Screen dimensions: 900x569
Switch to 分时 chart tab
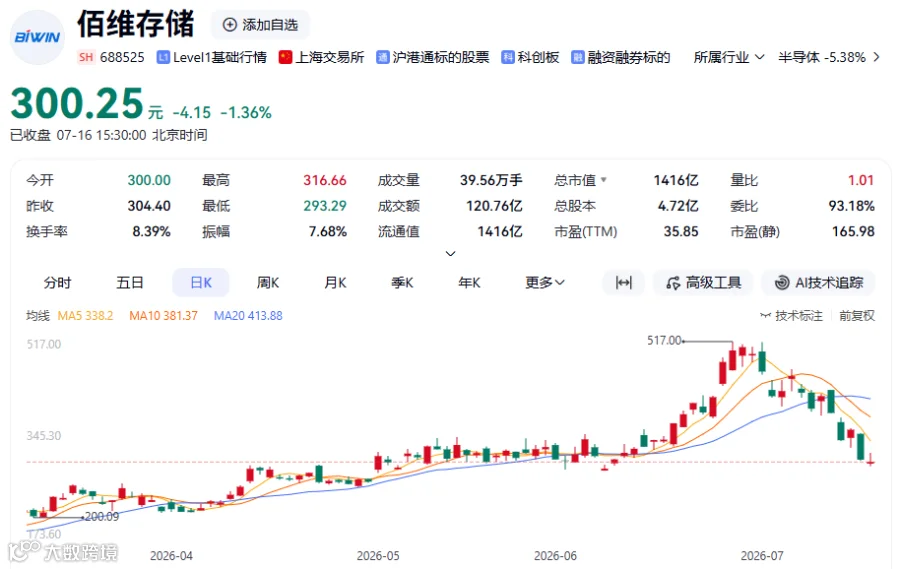click(57, 282)
